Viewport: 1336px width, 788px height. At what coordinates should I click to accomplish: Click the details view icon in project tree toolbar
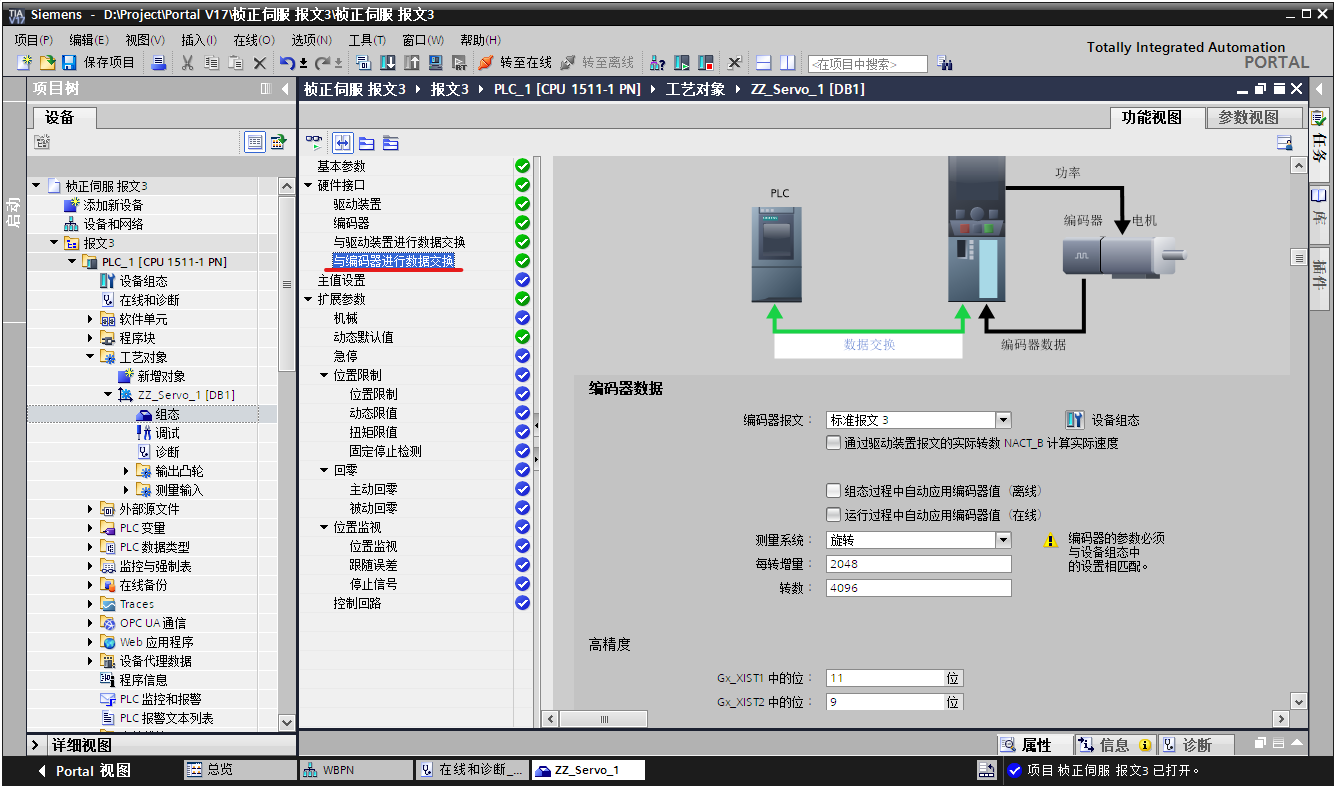click(256, 142)
